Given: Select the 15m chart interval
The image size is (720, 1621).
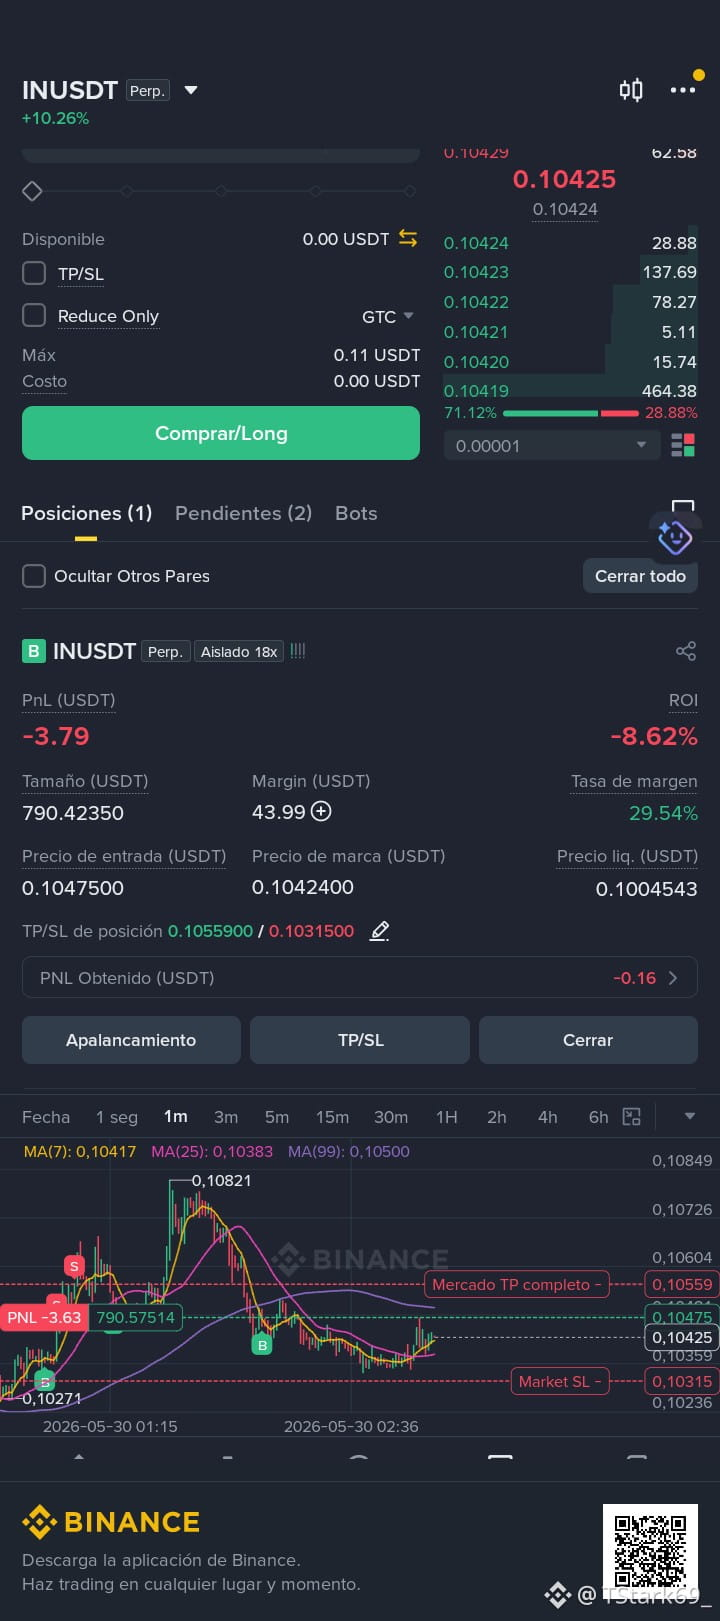Looking at the screenshot, I should pyautogui.click(x=332, y=1117).
